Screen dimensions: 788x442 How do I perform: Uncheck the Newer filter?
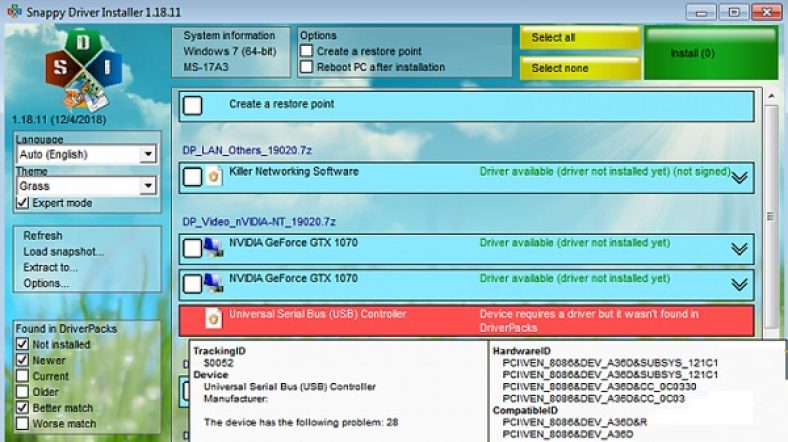[x=22, y=360]
